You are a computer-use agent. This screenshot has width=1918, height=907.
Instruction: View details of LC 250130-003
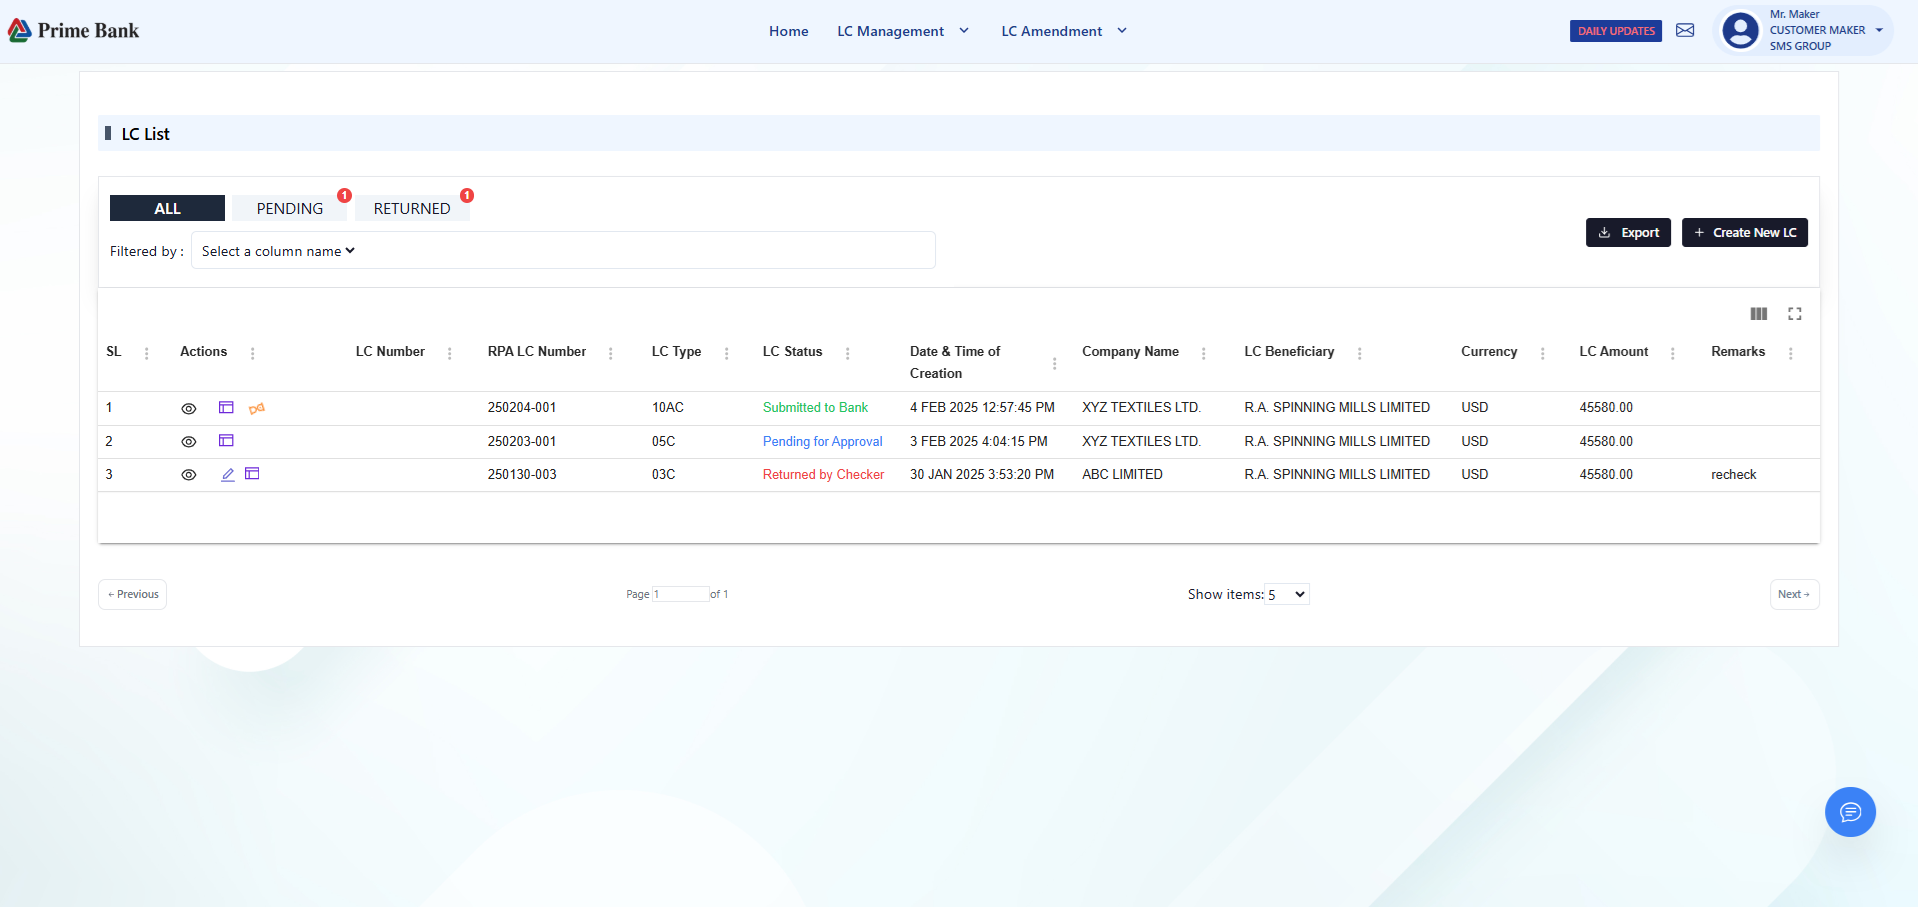click(x=188, y=475)
